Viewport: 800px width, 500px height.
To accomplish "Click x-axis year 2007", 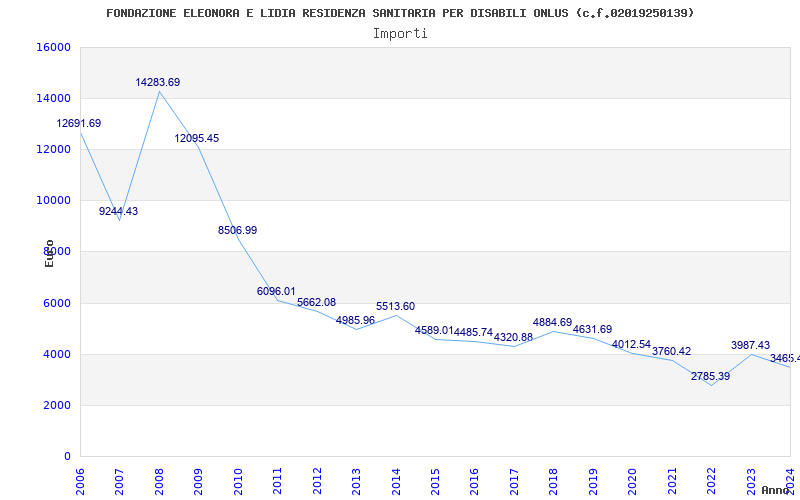I will 119,482.
